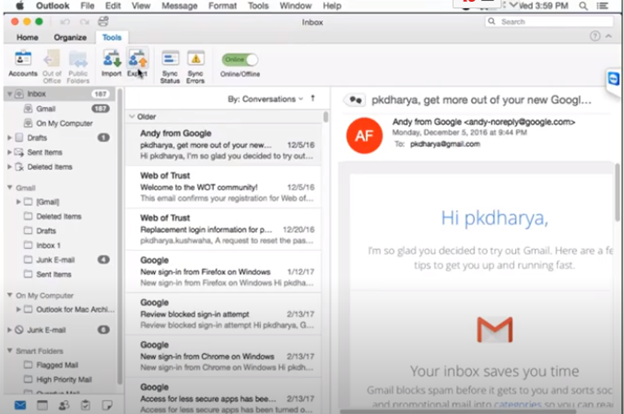Open the Format menu
Screen dimensions: 624x414
pyautogui.click(x=222, y=6)
